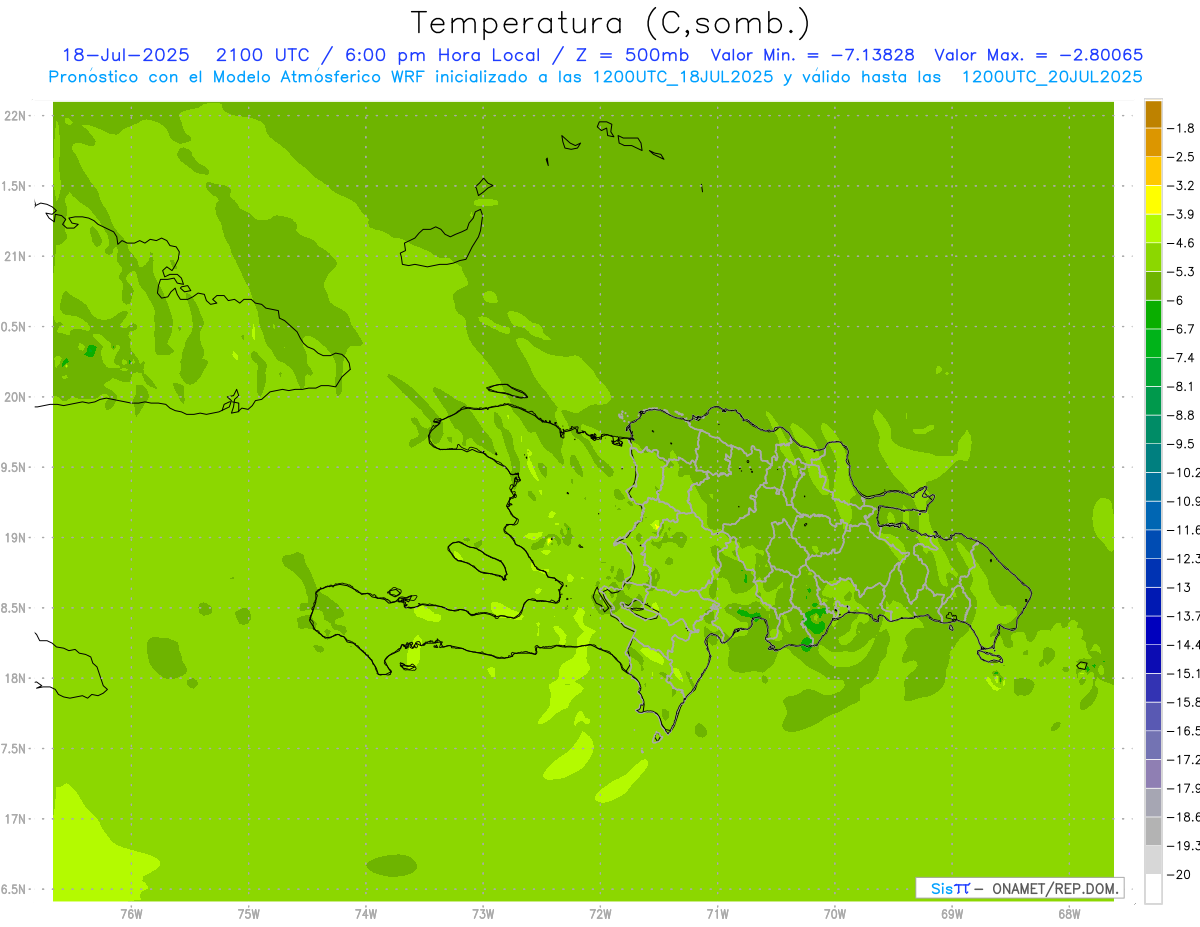Click the "-6" colorbar label
The width and height of the screenshot is (1200, 927).
coord(1177,300)
